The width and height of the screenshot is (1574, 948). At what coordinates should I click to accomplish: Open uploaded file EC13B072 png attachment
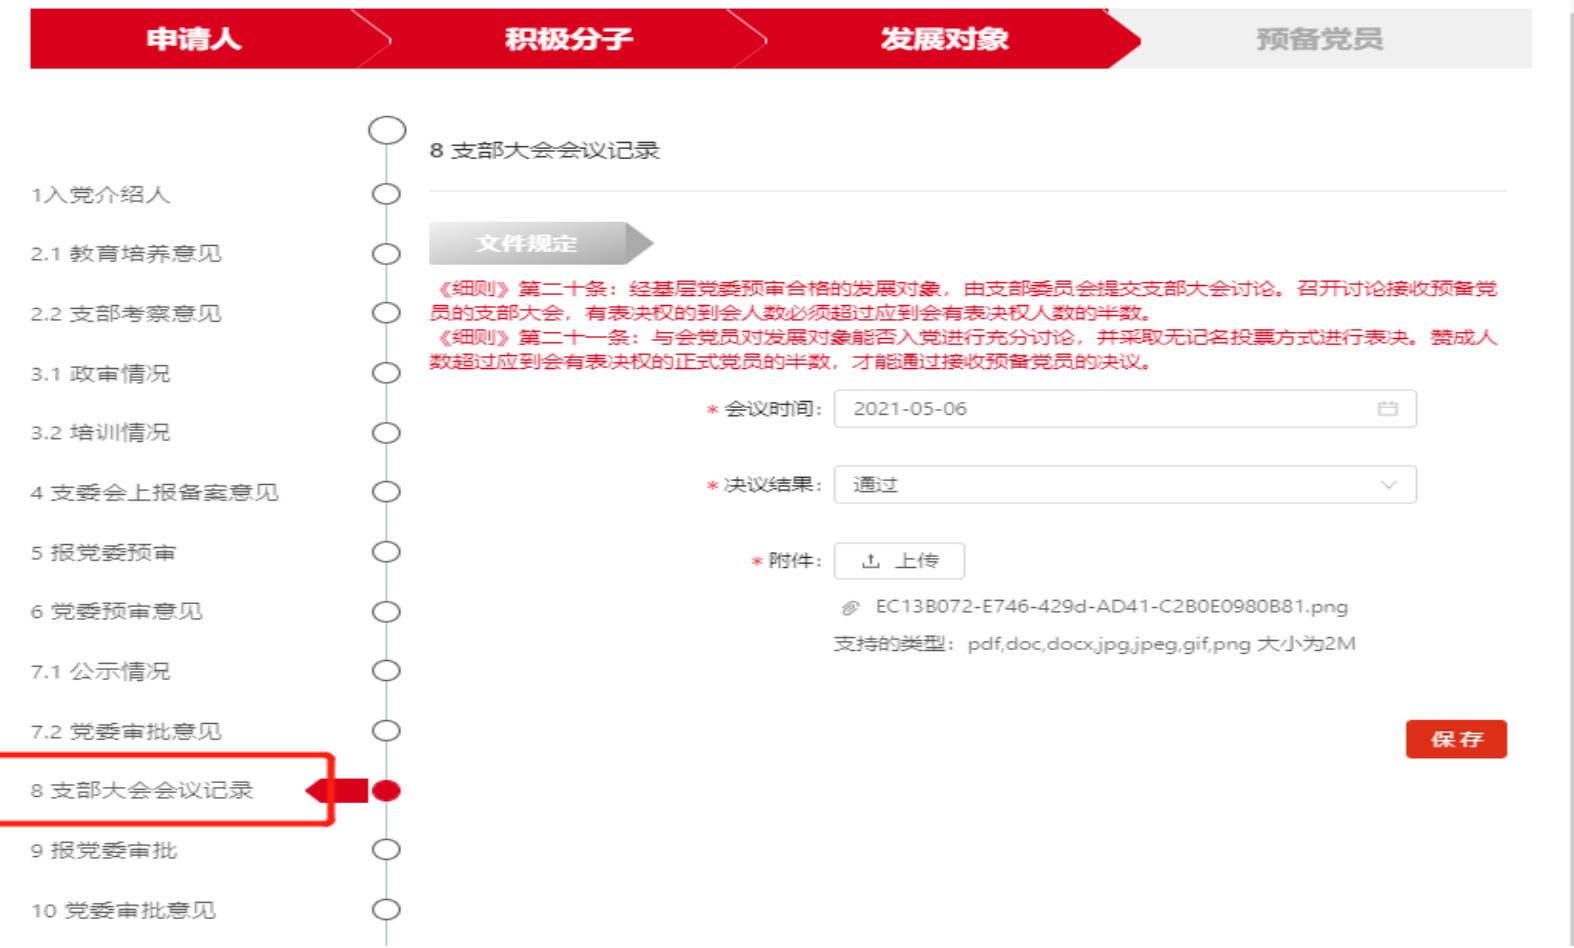(1110, 607)
